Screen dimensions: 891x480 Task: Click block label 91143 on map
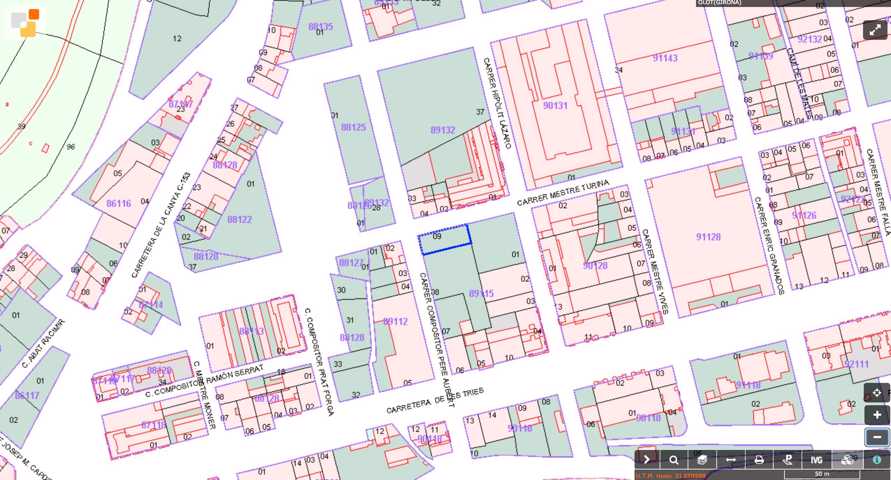(664, 58)
